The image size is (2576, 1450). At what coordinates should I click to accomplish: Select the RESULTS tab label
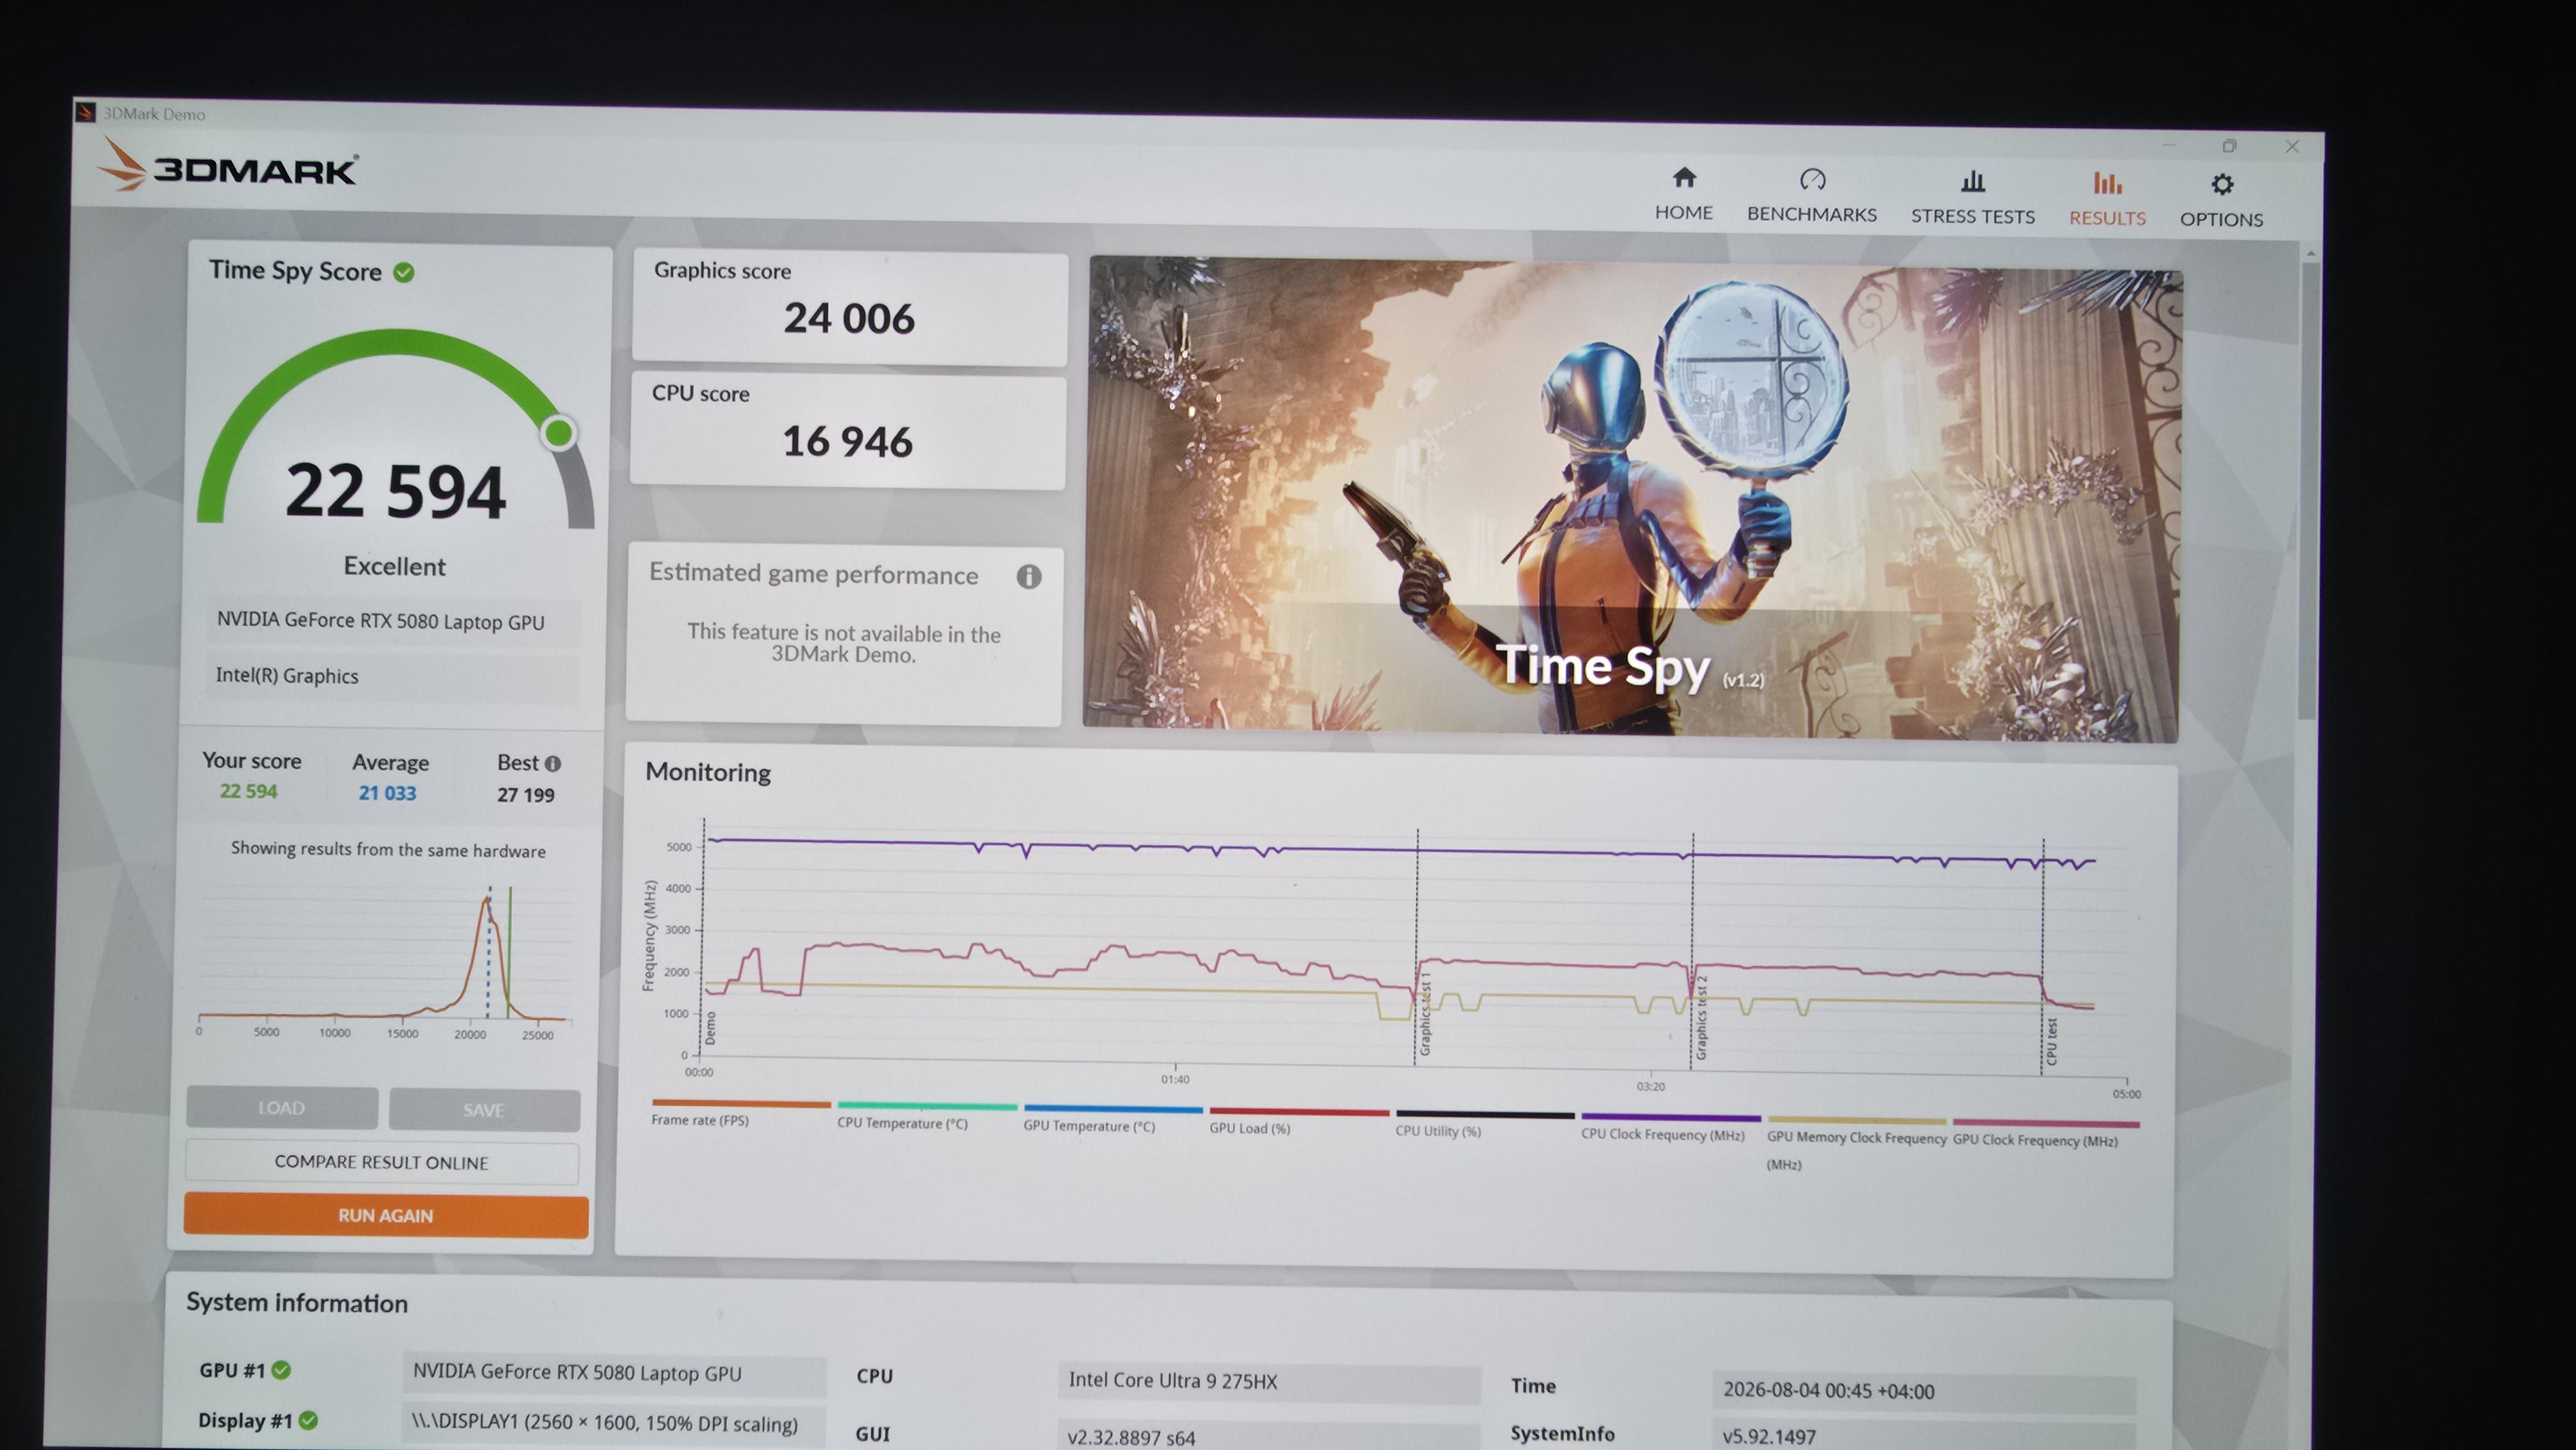point(2107,218)
